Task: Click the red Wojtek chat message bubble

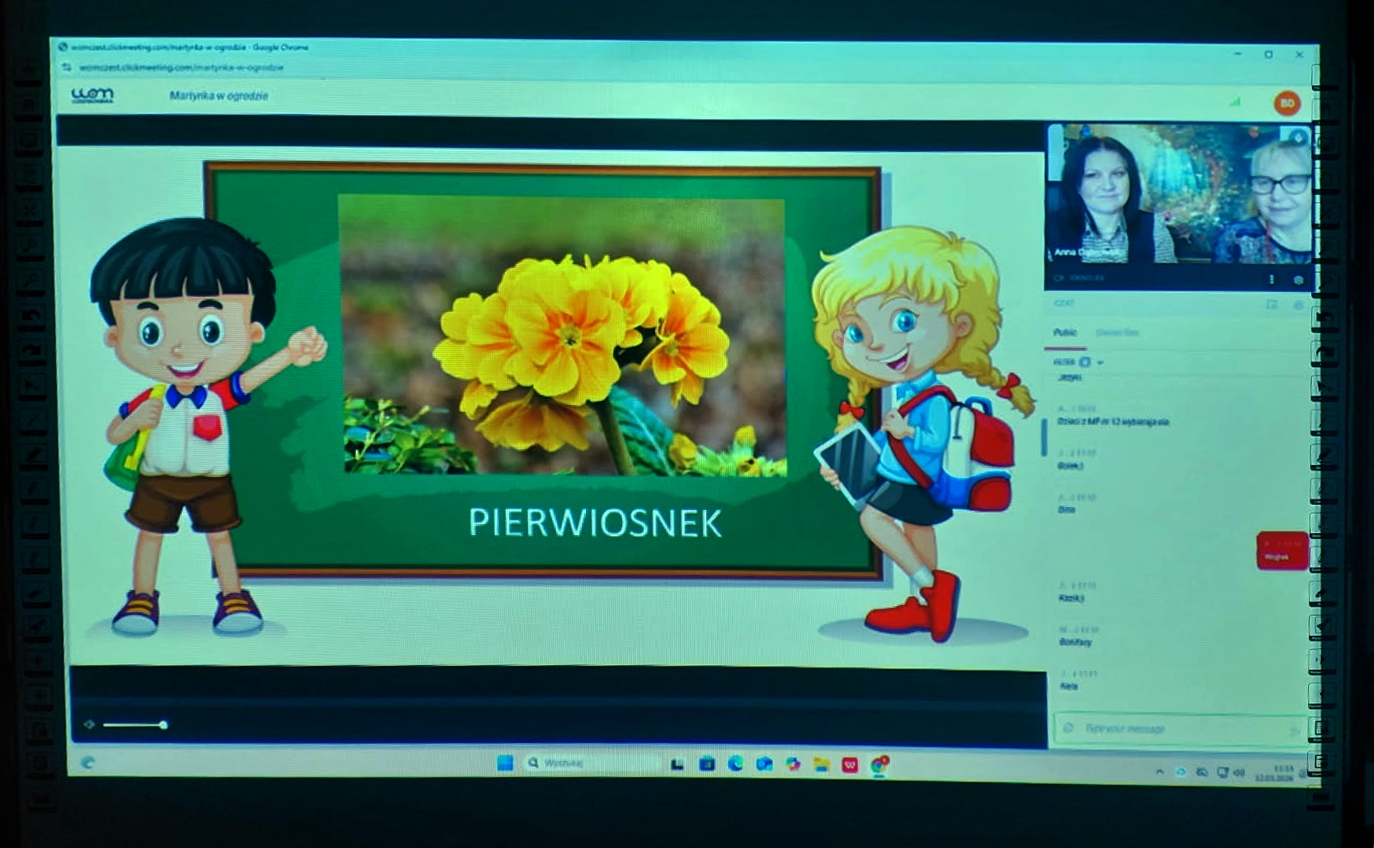Action: (x=1282, y=551)
